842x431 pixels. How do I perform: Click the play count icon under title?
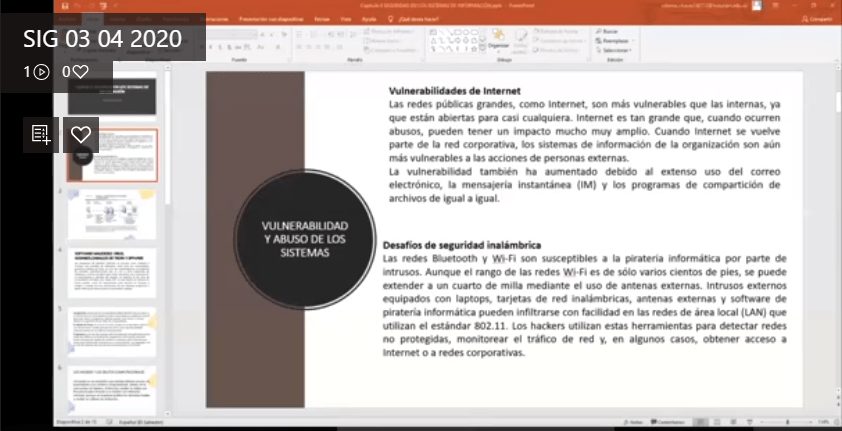(41, 71)
